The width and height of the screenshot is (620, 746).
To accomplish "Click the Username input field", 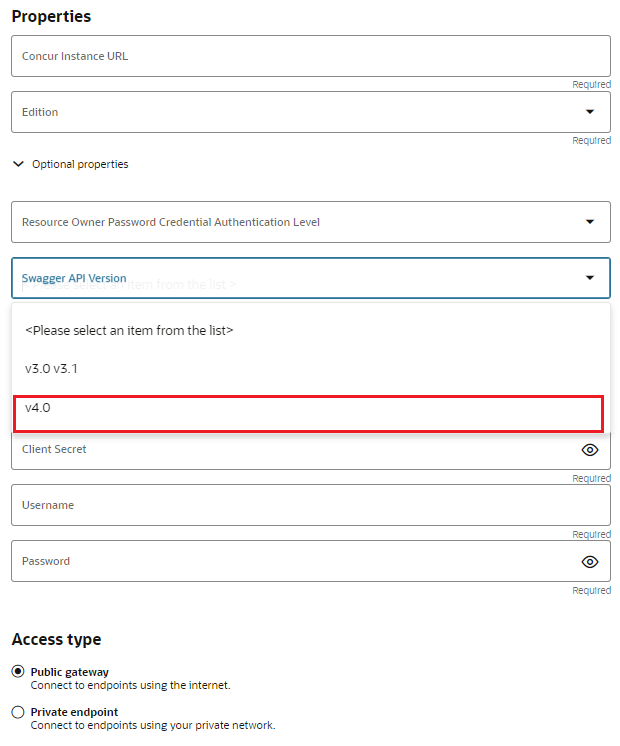I will pos(310,506).
